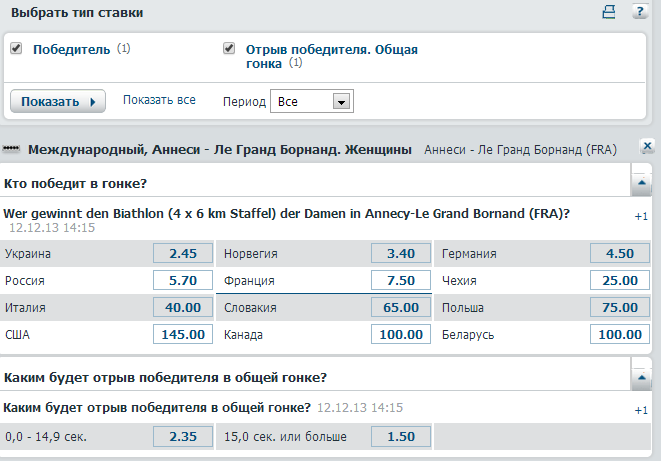Click Россия odds 5.70
This screenshot has height=461, width=661.
tap(182, 280)
